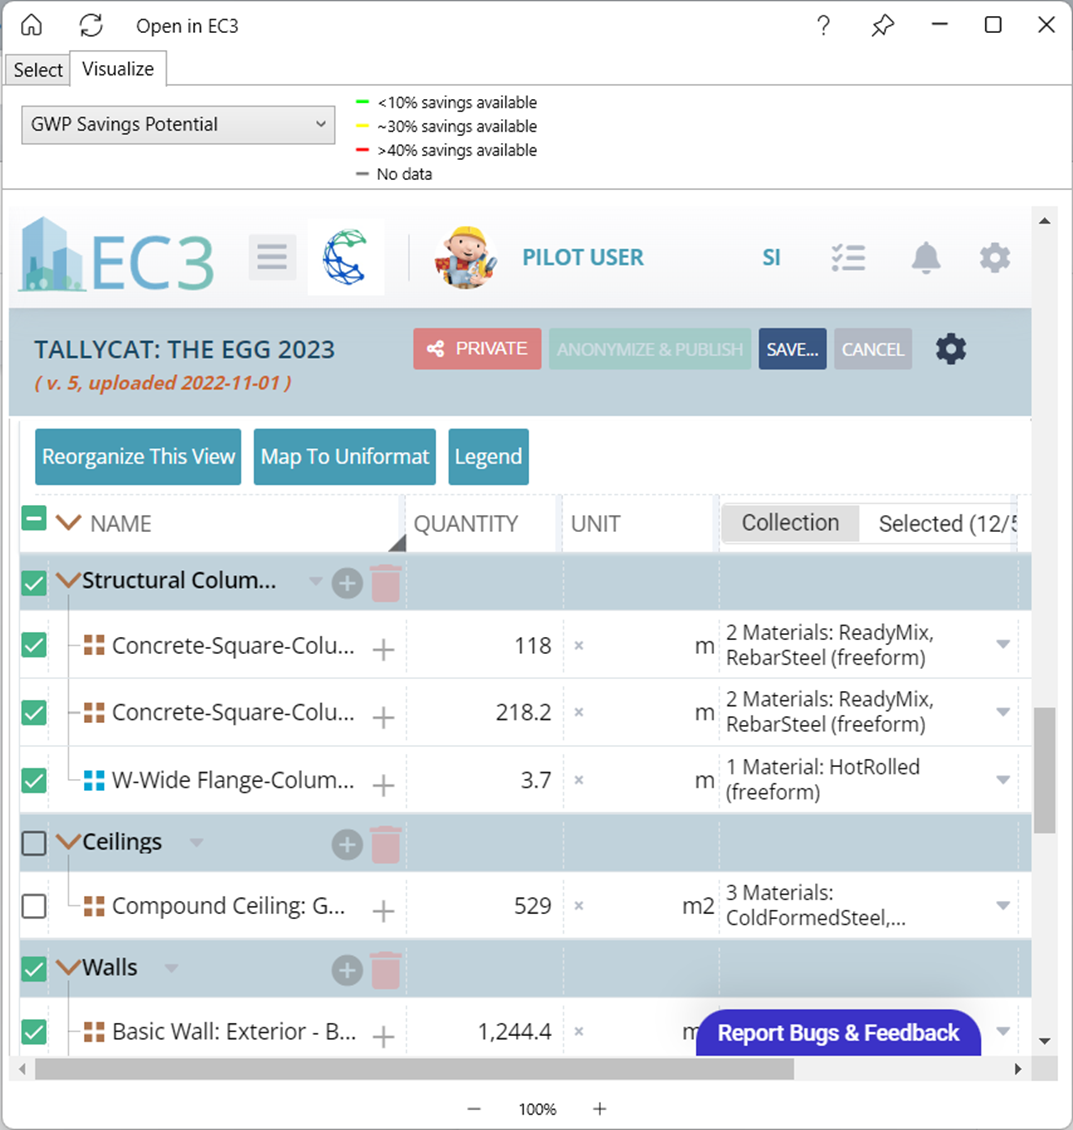1073x1130 pixels.
Task: Click Report Bugs & Feedback button
Action: 838,1033
